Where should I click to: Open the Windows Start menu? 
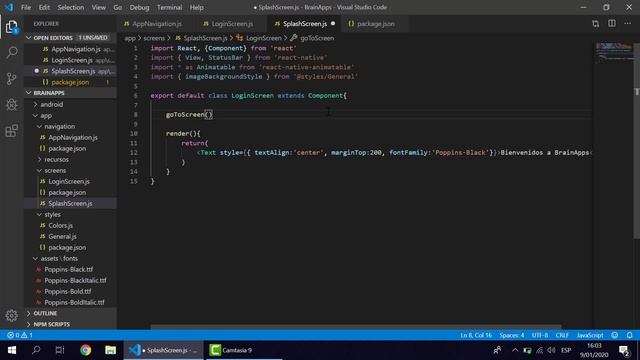click(12, 350)
